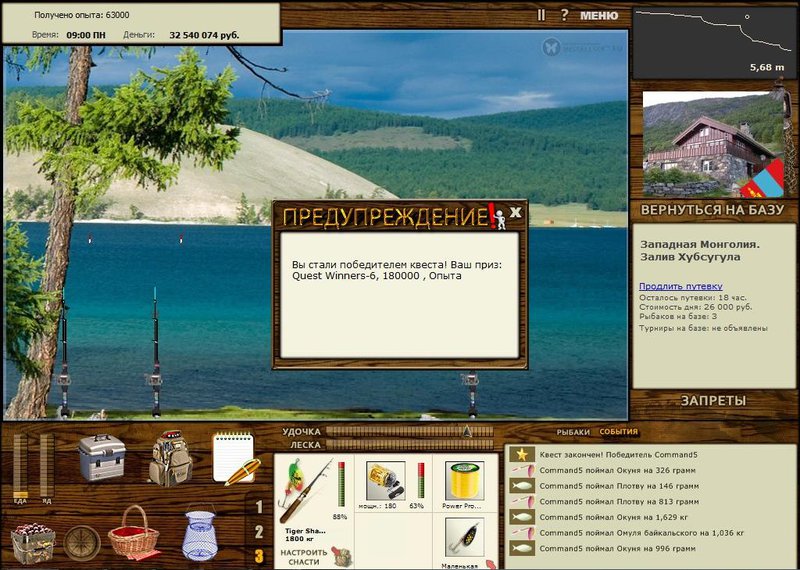This screenshot has height=570, width=800.
Task: Click the ЕДА level gauge
Action: point(20,466)
